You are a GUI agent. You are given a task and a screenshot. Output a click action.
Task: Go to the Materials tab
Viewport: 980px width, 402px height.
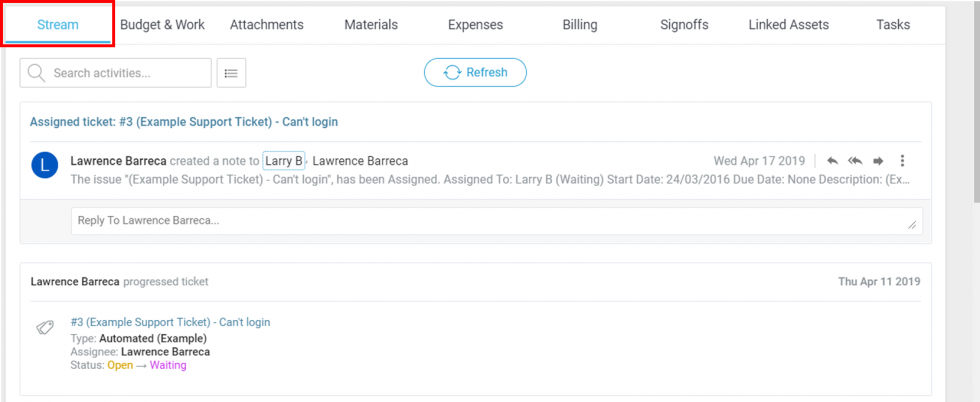(370, 25)
